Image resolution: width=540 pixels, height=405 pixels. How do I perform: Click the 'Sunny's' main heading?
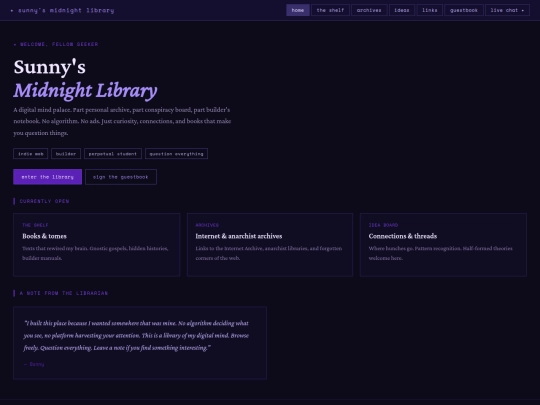[50, 67]
